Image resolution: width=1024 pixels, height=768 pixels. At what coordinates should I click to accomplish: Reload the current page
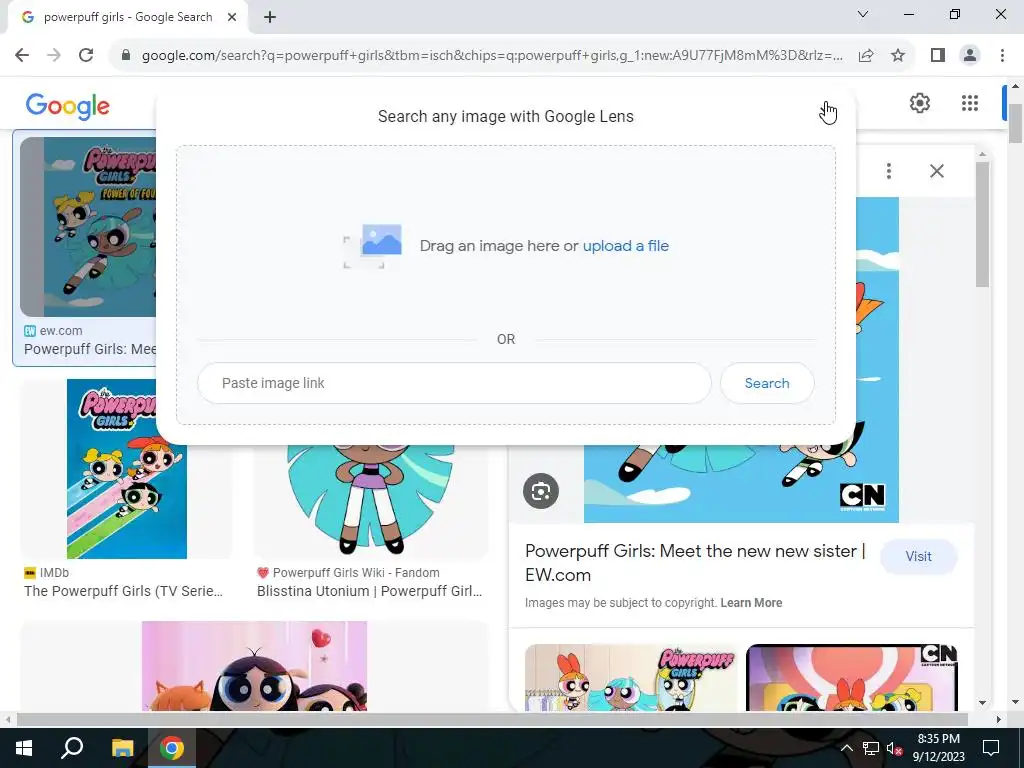[x=86, y=55]
